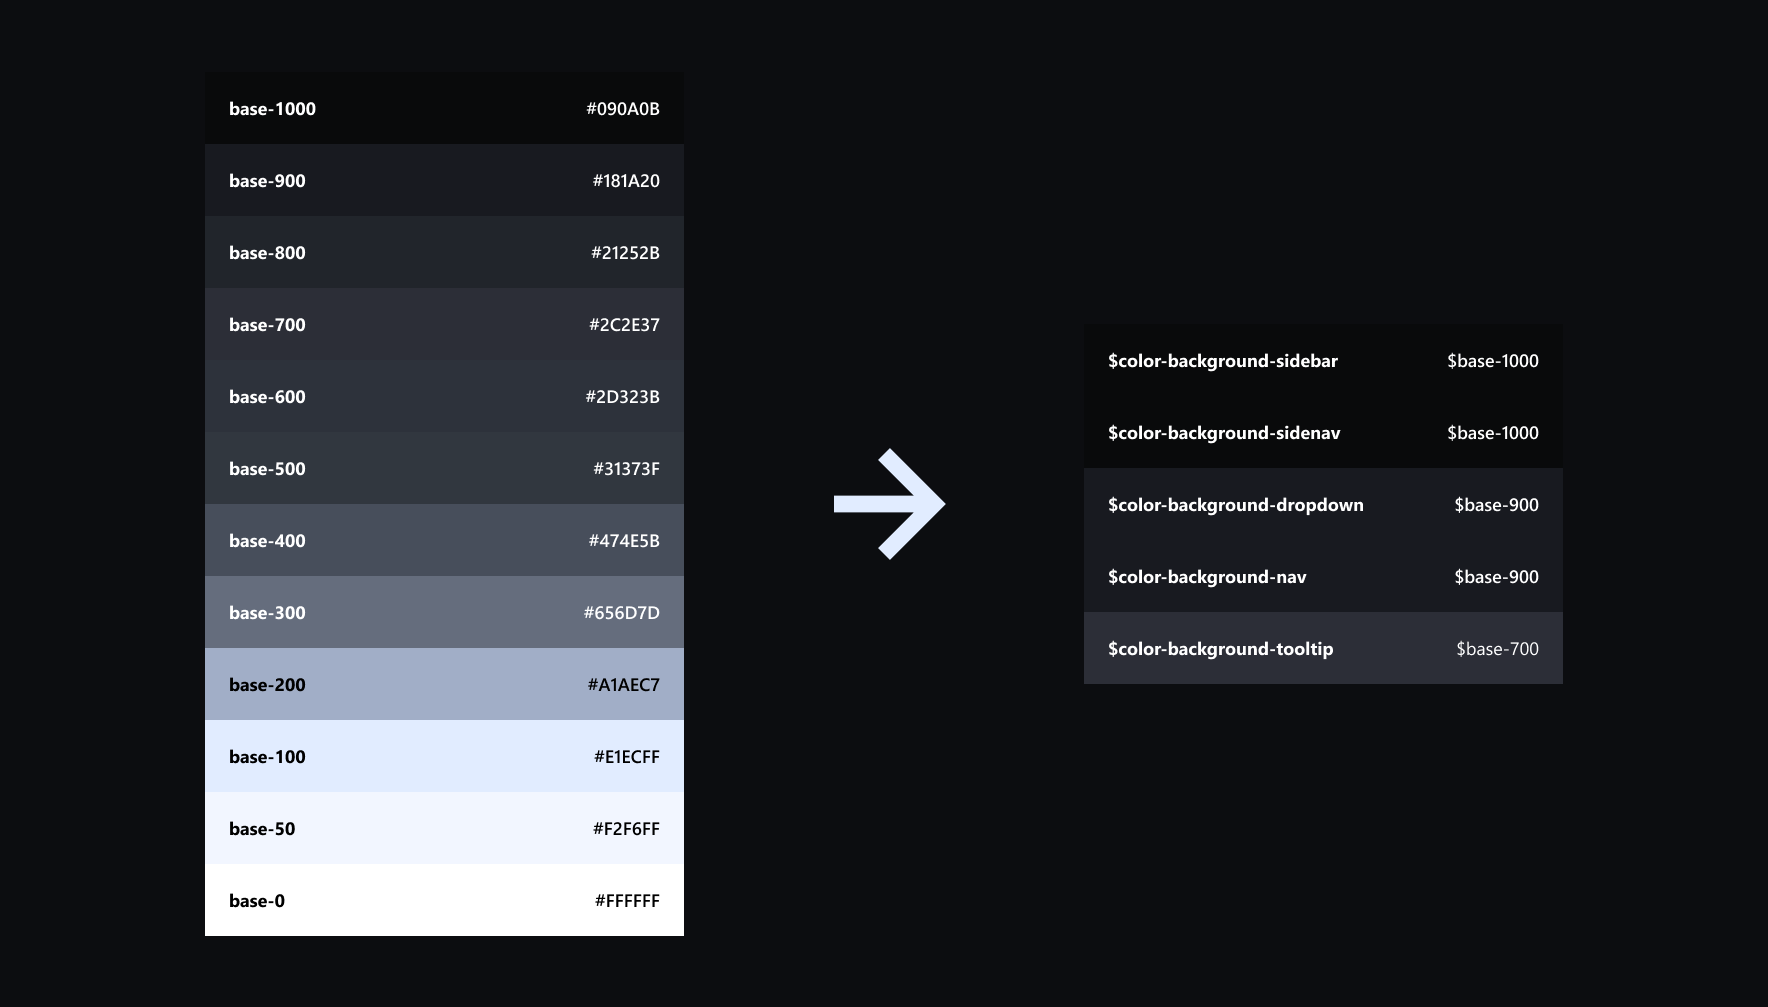Click the $color-background-nav token row
Viewport: 1768px width, 1007px height.
tap(1322, 577)
